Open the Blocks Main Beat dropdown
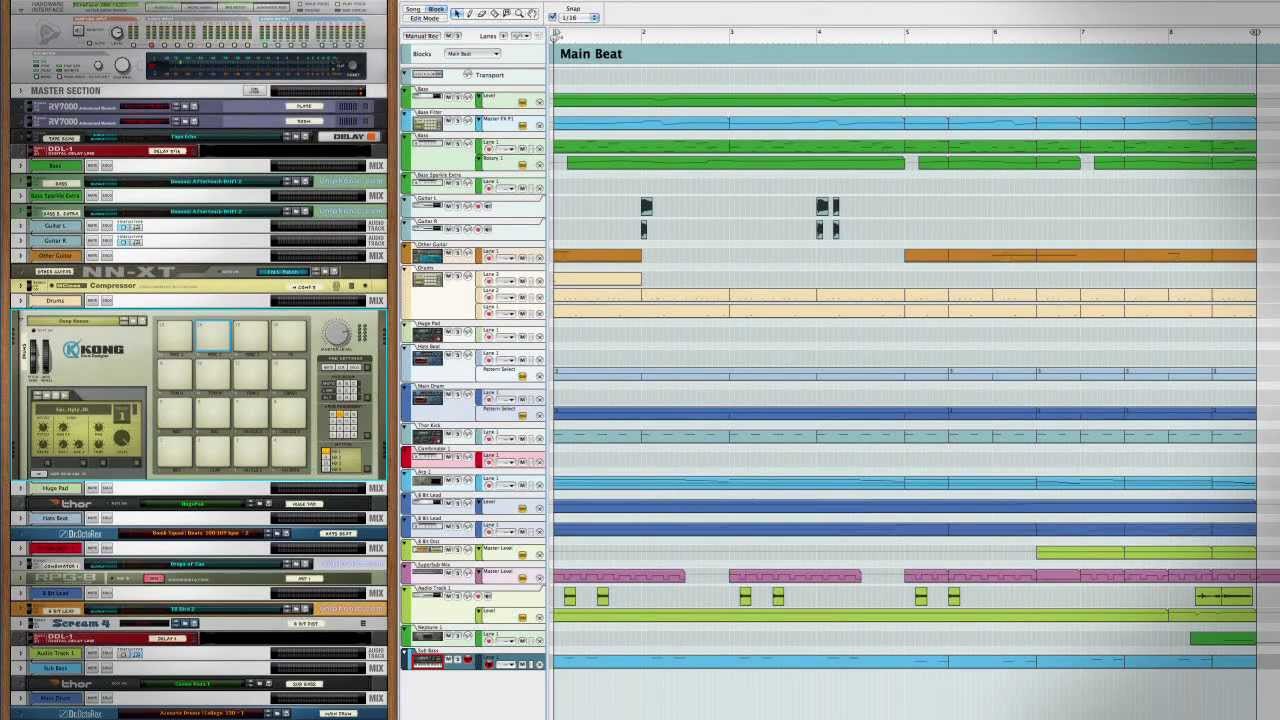 tap(472, 54)
